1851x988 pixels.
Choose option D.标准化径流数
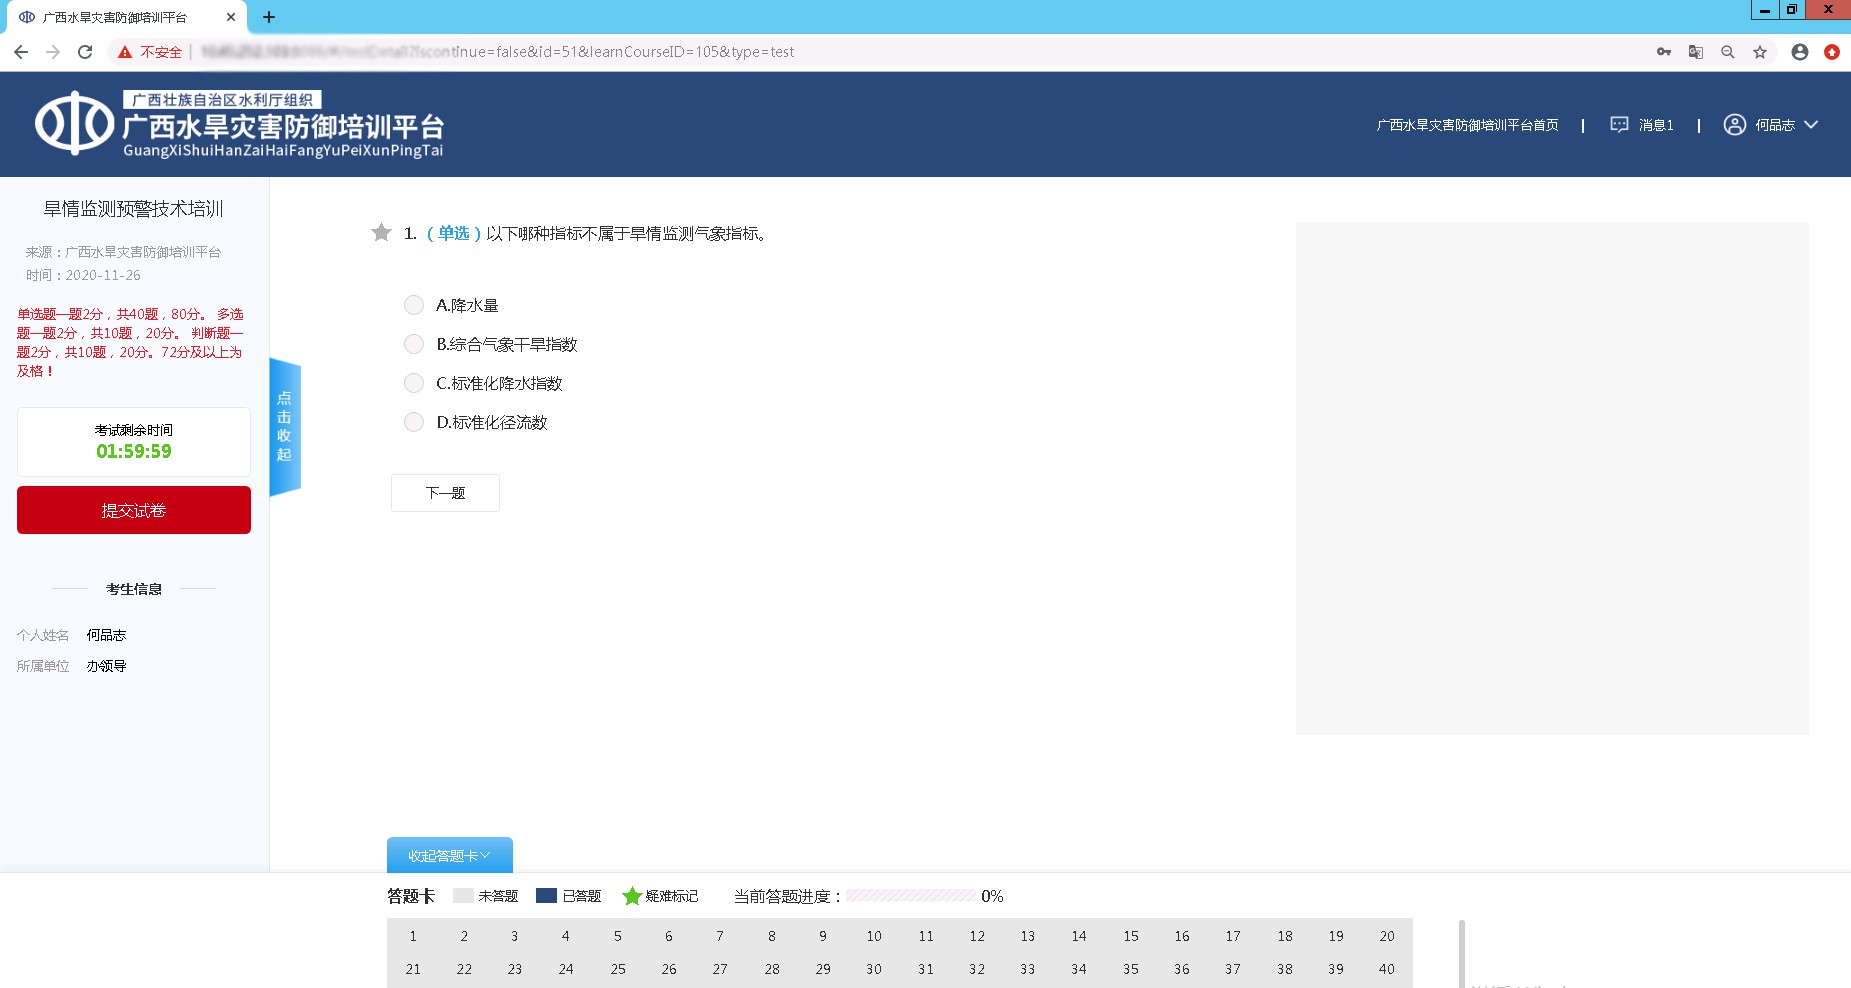413,422
